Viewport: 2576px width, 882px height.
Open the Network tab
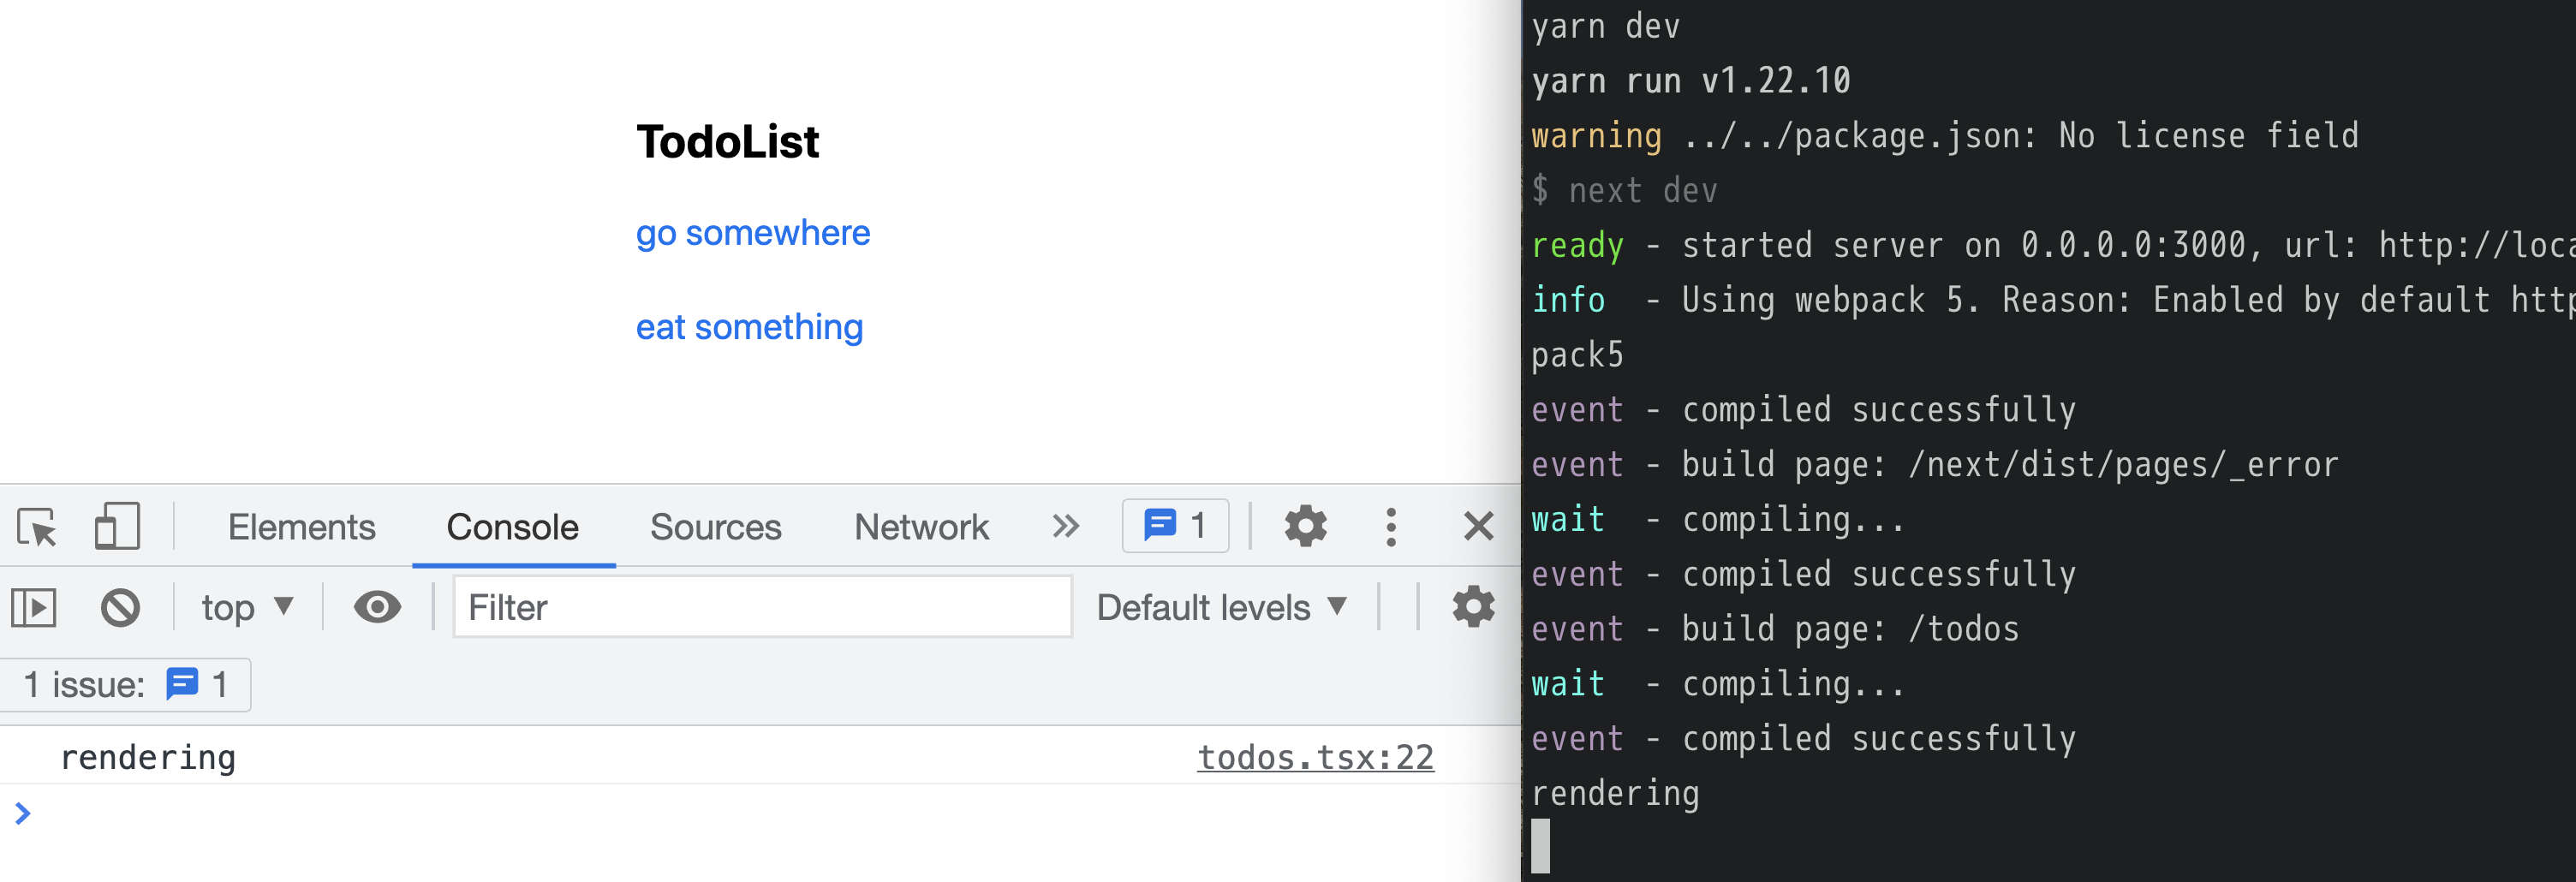tap(920, 527)
